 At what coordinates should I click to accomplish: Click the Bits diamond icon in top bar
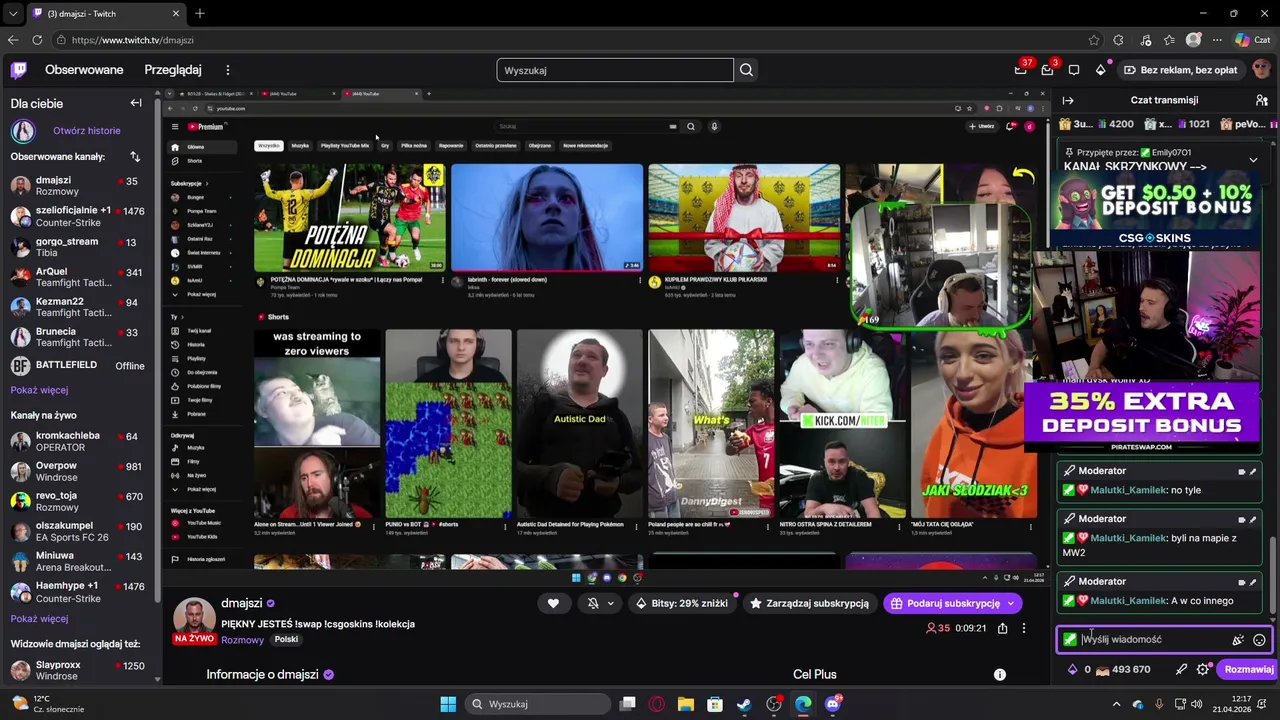(1100, 70)
